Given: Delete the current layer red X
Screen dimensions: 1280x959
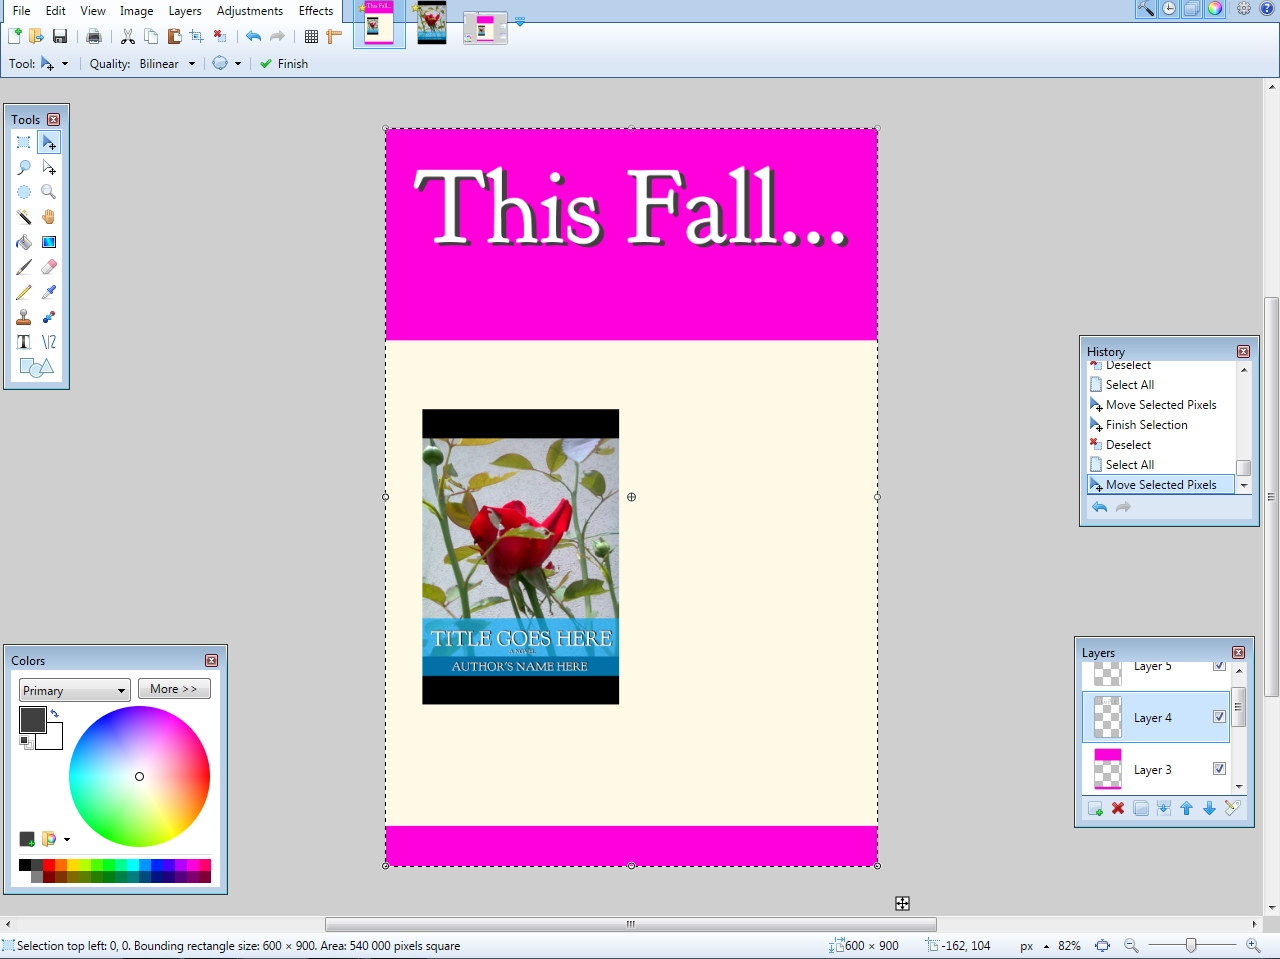Looking at the screenshot, I should (x=1118, y=808).
